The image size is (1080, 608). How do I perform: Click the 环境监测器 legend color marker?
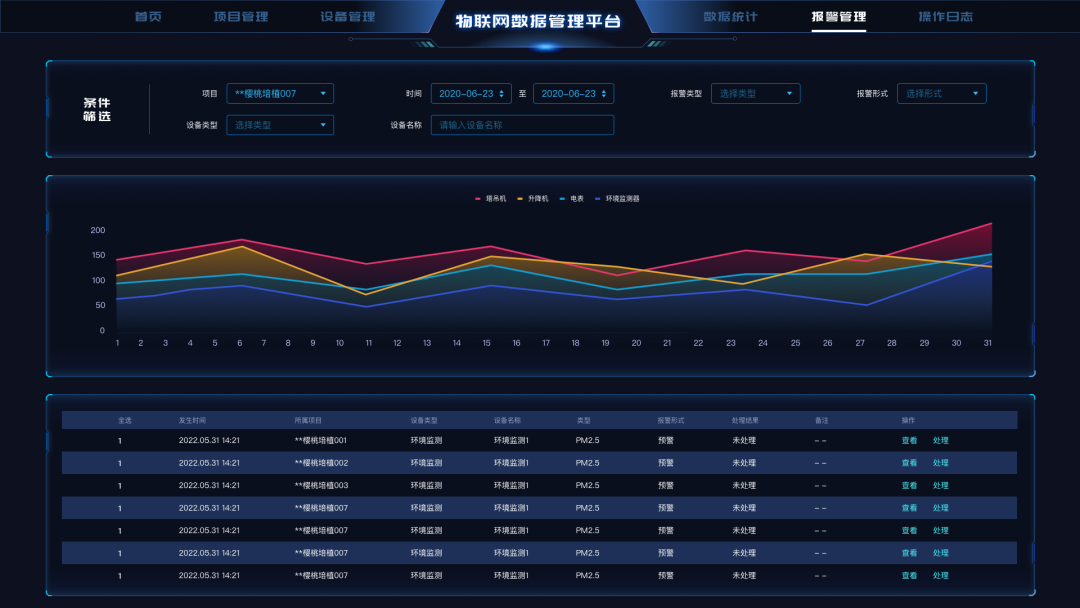click(x=598, y=199)
